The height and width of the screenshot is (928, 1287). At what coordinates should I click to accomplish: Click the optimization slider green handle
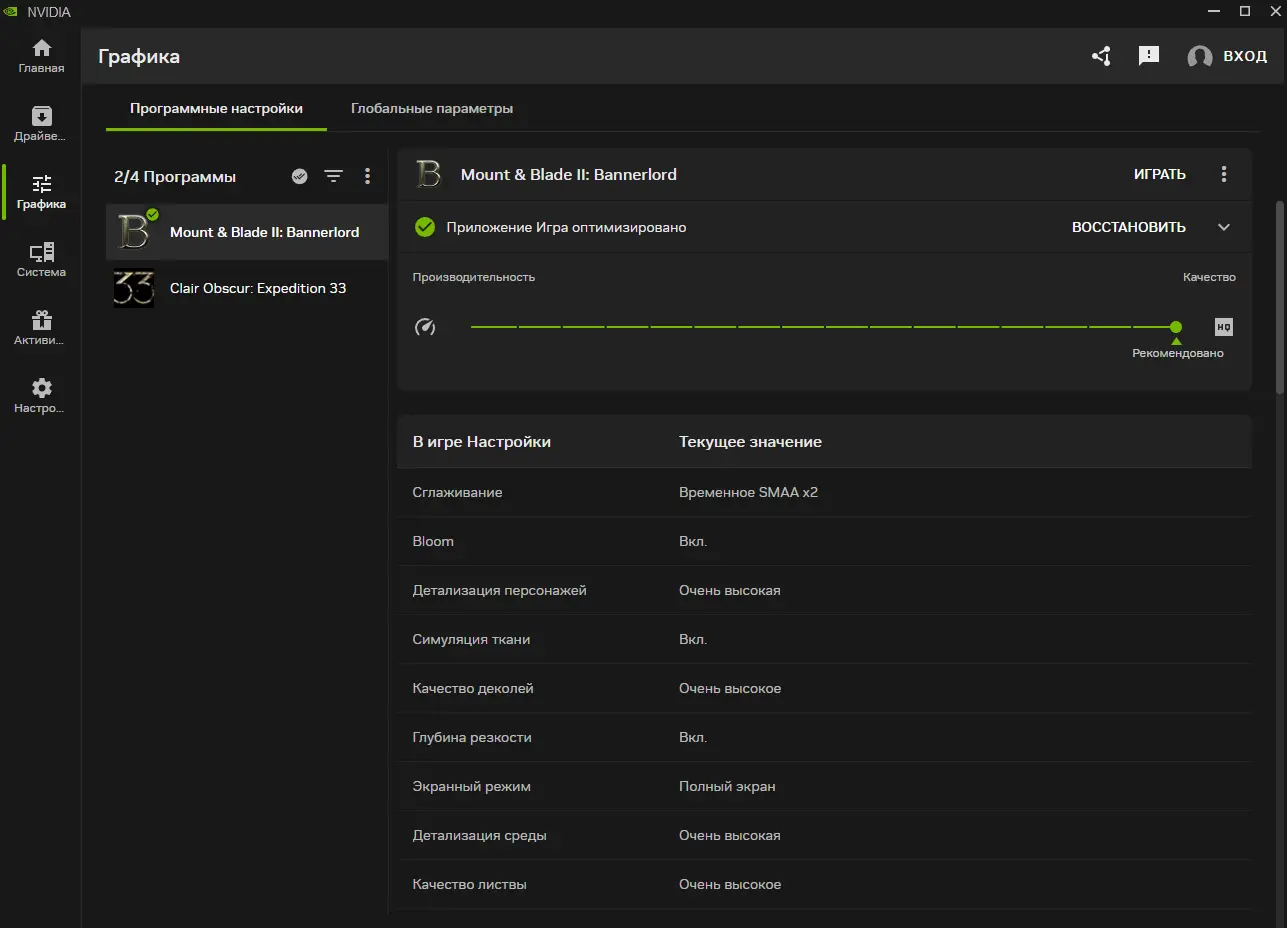(x=1176, y=327)
